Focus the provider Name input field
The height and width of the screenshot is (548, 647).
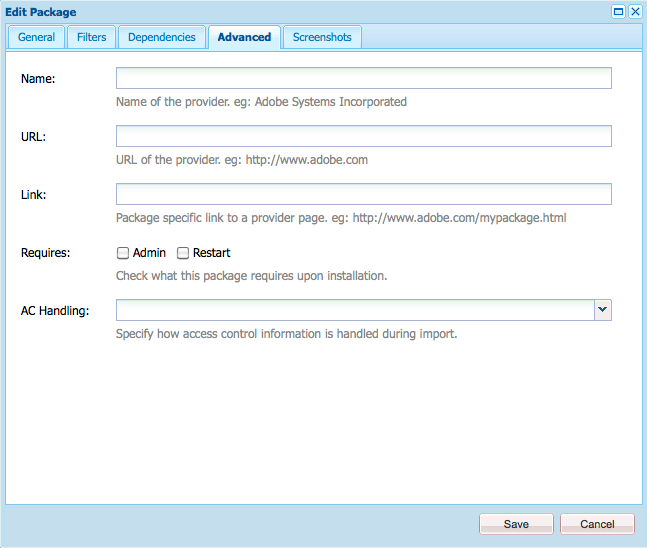(x=364, y=78)
